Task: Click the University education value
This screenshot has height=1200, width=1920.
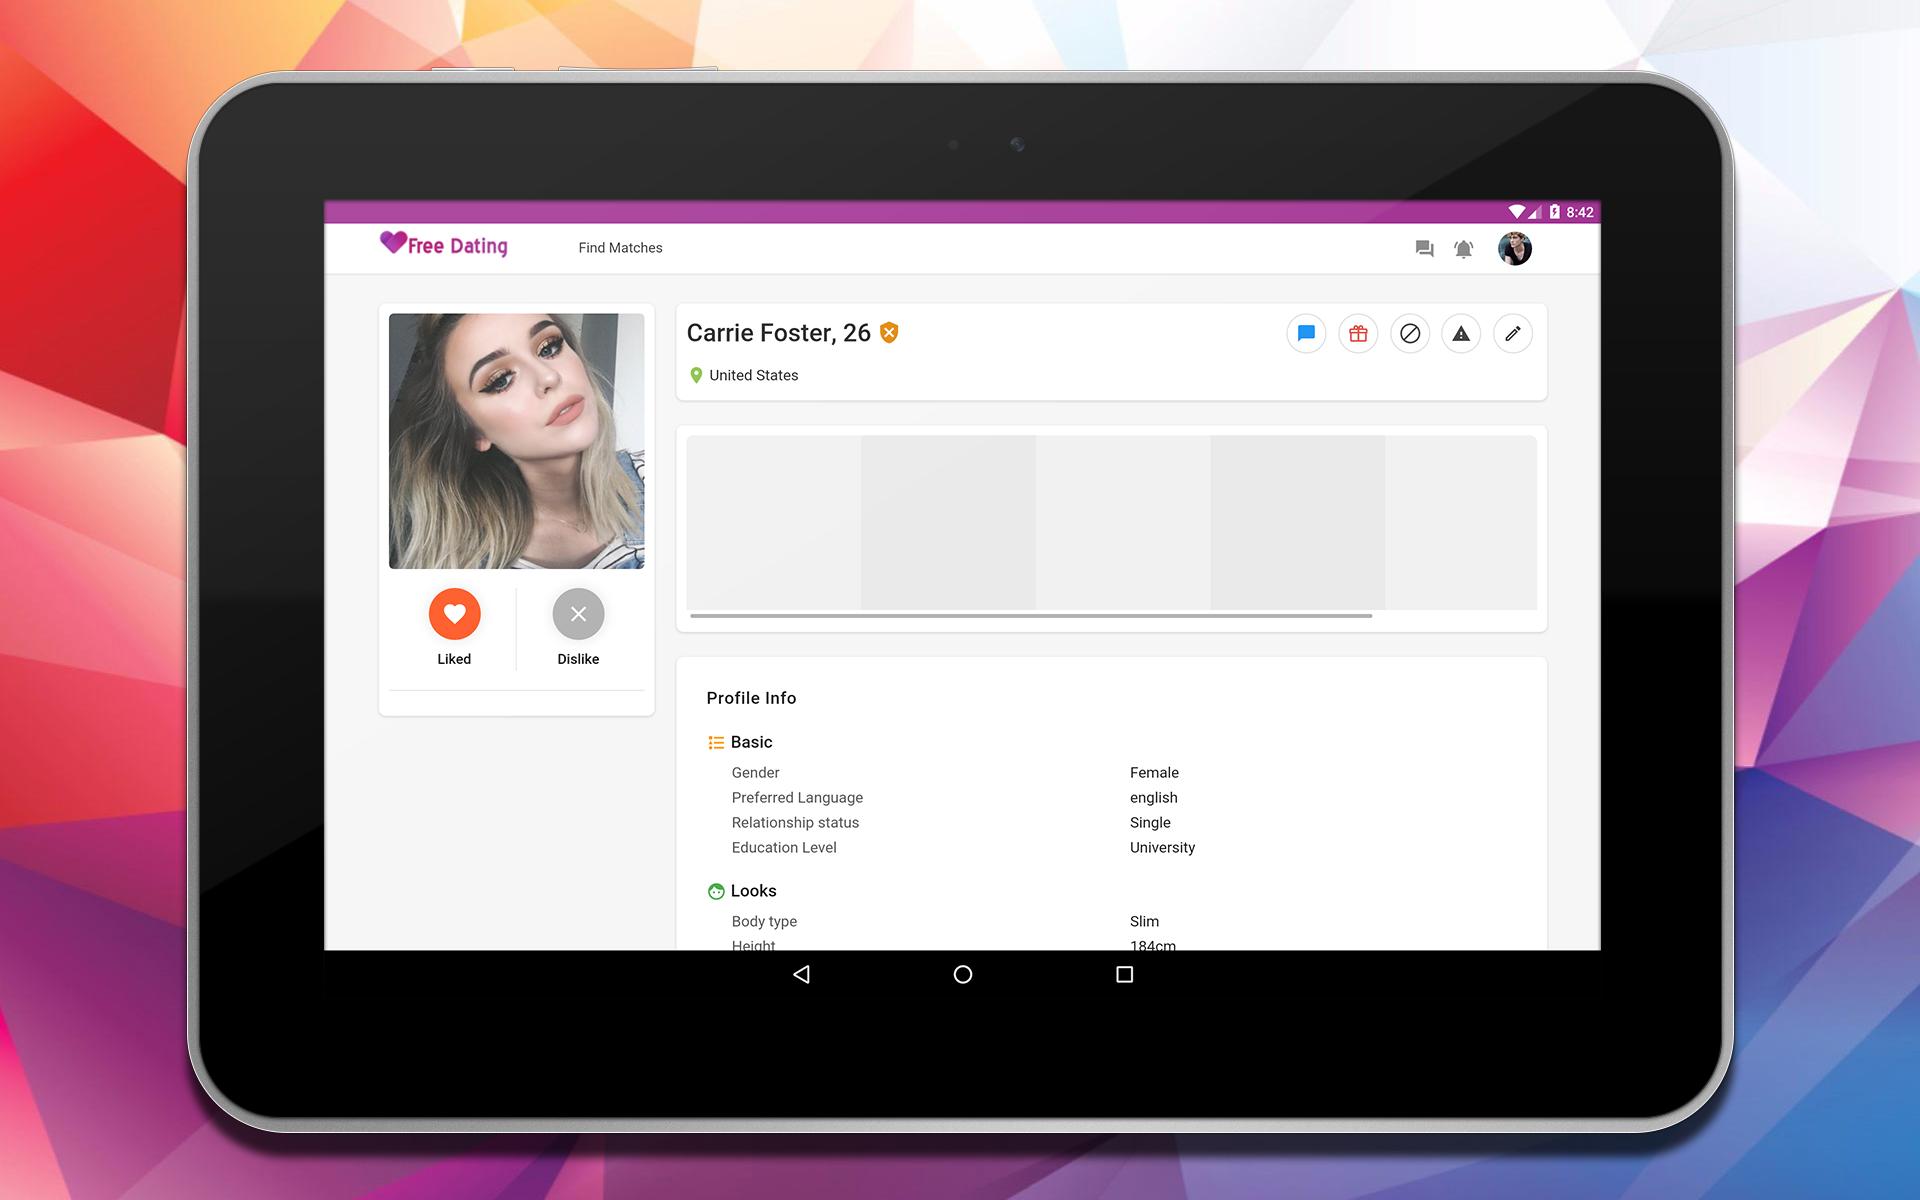Action: [x=1162, y=848]
